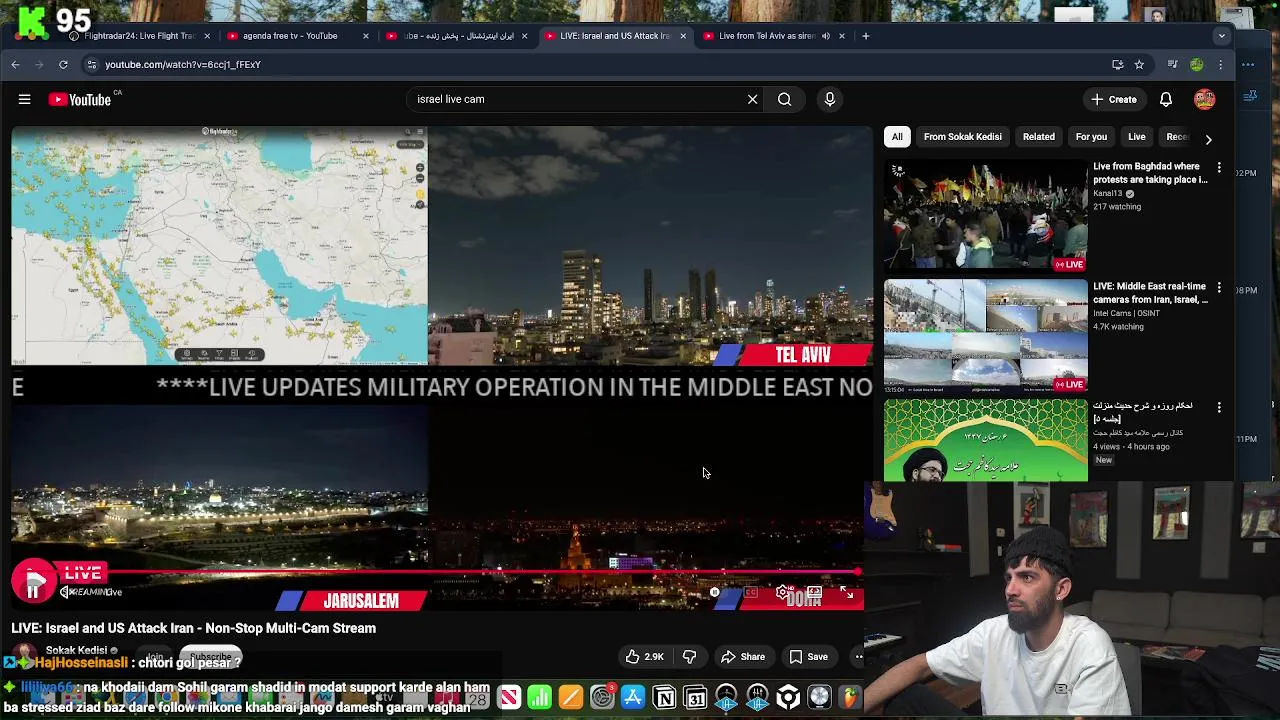Start voice search with the microphone
The image size is (1280, 720).
coord(829,99)
